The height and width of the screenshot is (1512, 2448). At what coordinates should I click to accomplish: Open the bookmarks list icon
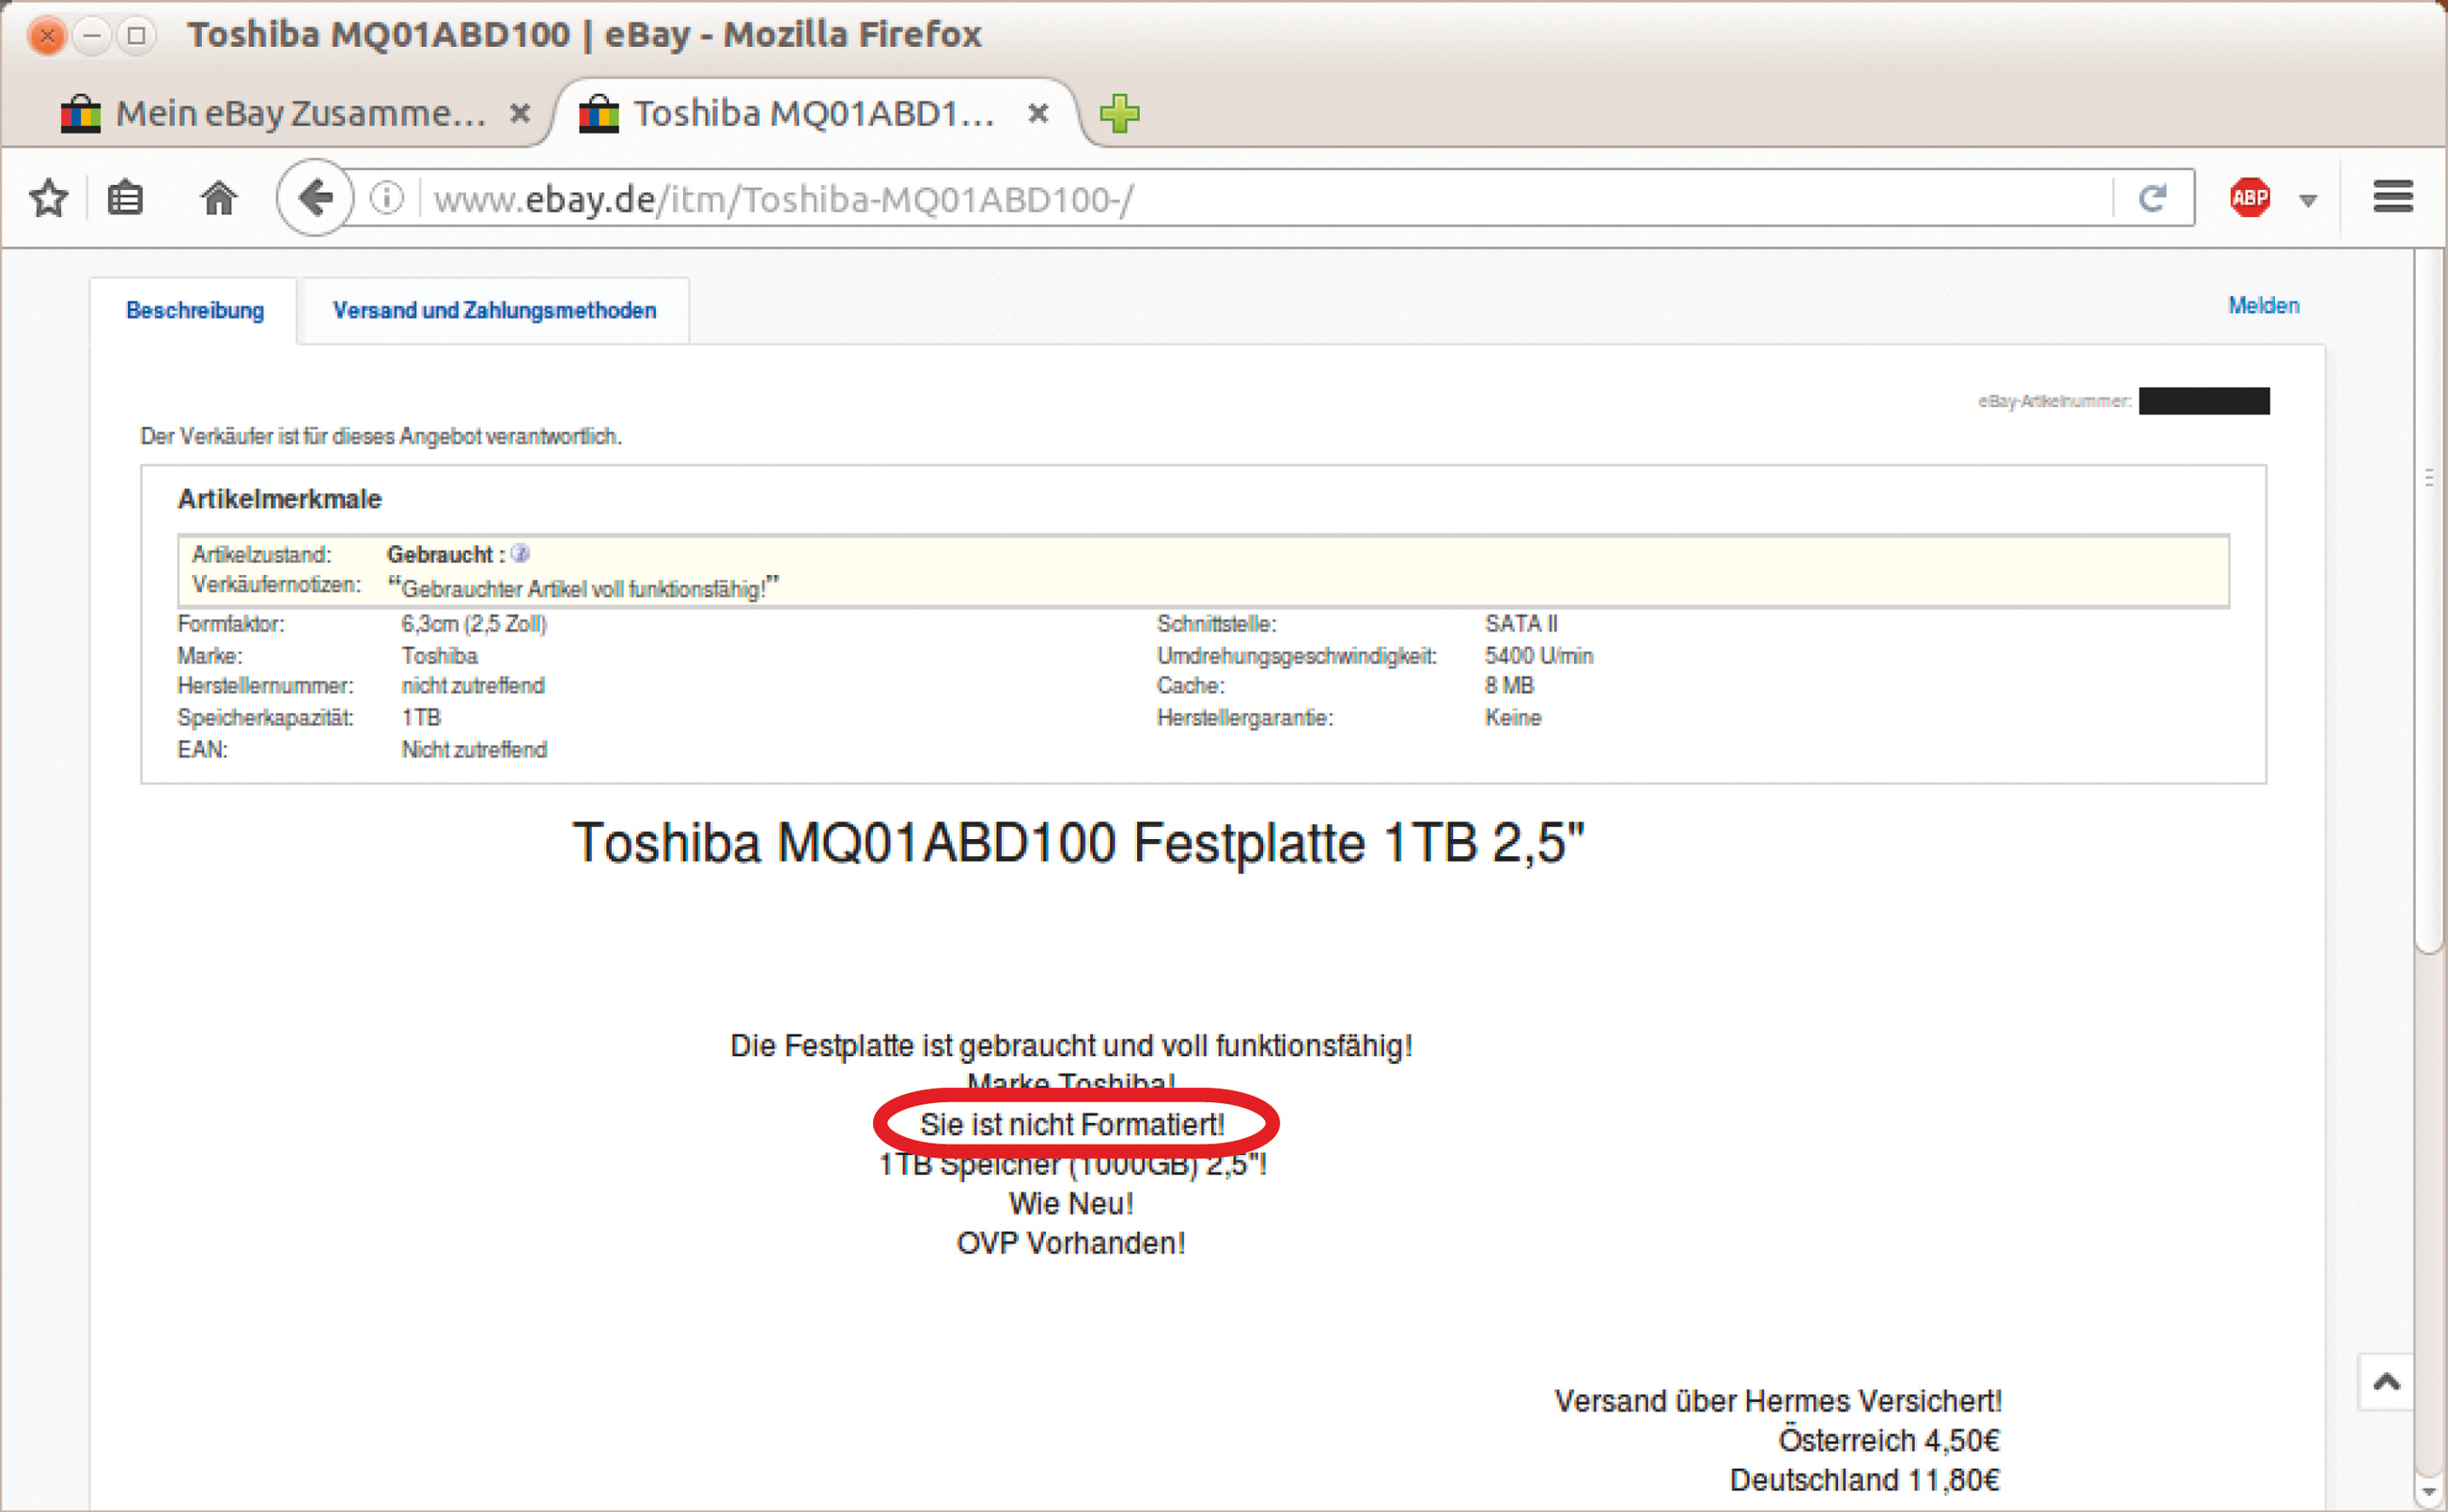click(x=125, y=198)
